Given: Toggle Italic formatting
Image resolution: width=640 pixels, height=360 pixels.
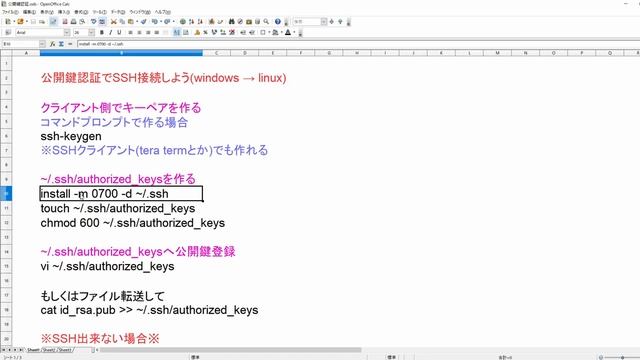Looking at the screenshot, I should (x=110, y=32).
